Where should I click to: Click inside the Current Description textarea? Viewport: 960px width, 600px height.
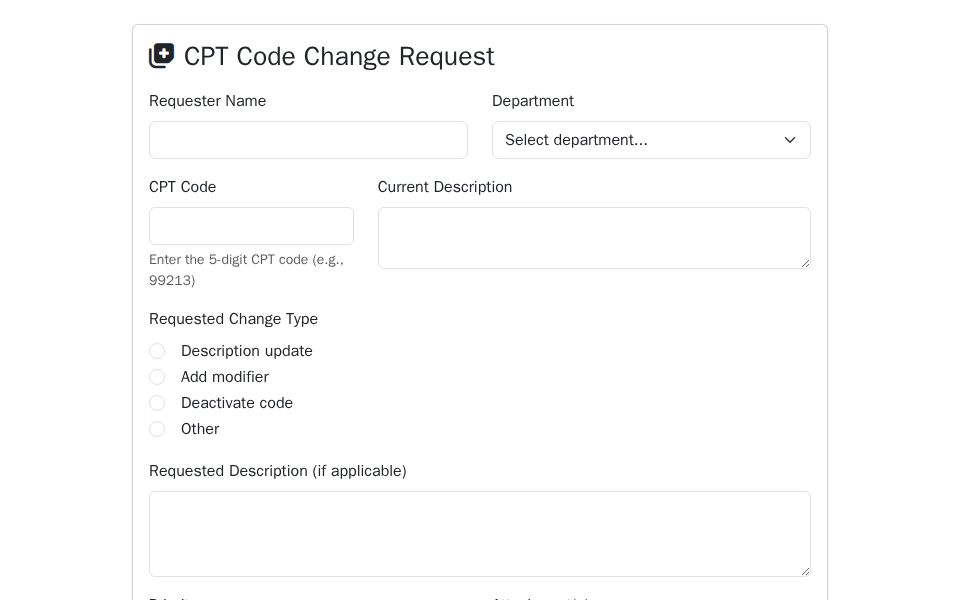[x=594, y=237]
